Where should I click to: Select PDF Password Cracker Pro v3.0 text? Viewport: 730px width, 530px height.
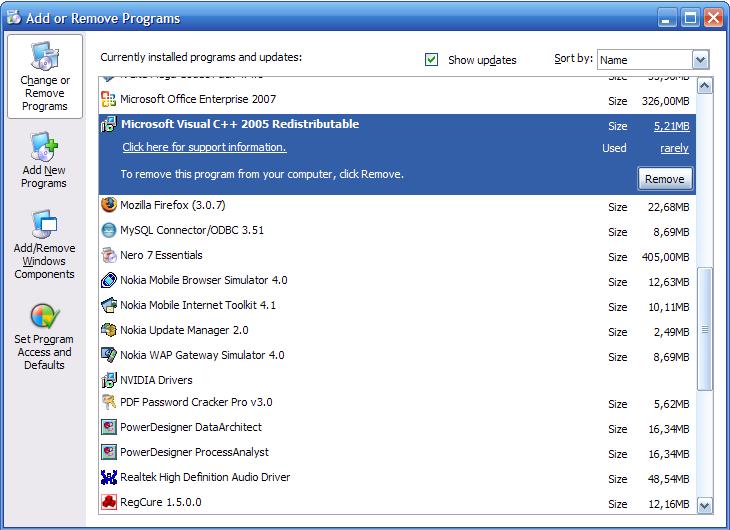click(x=196, y=402)
